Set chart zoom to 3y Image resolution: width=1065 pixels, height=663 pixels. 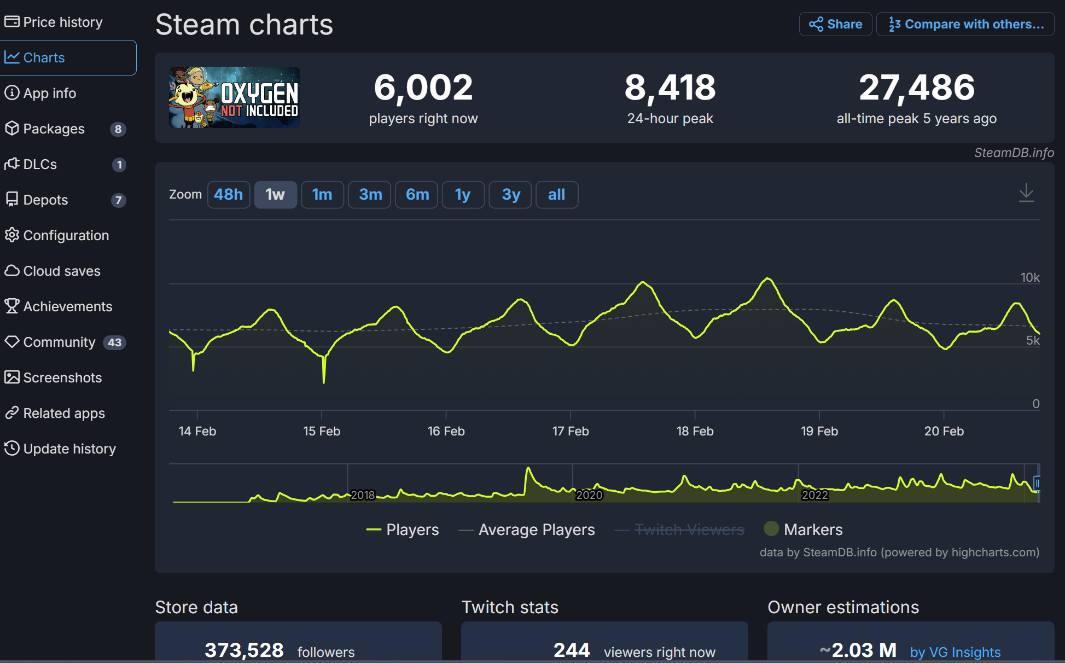pos(511,195)
